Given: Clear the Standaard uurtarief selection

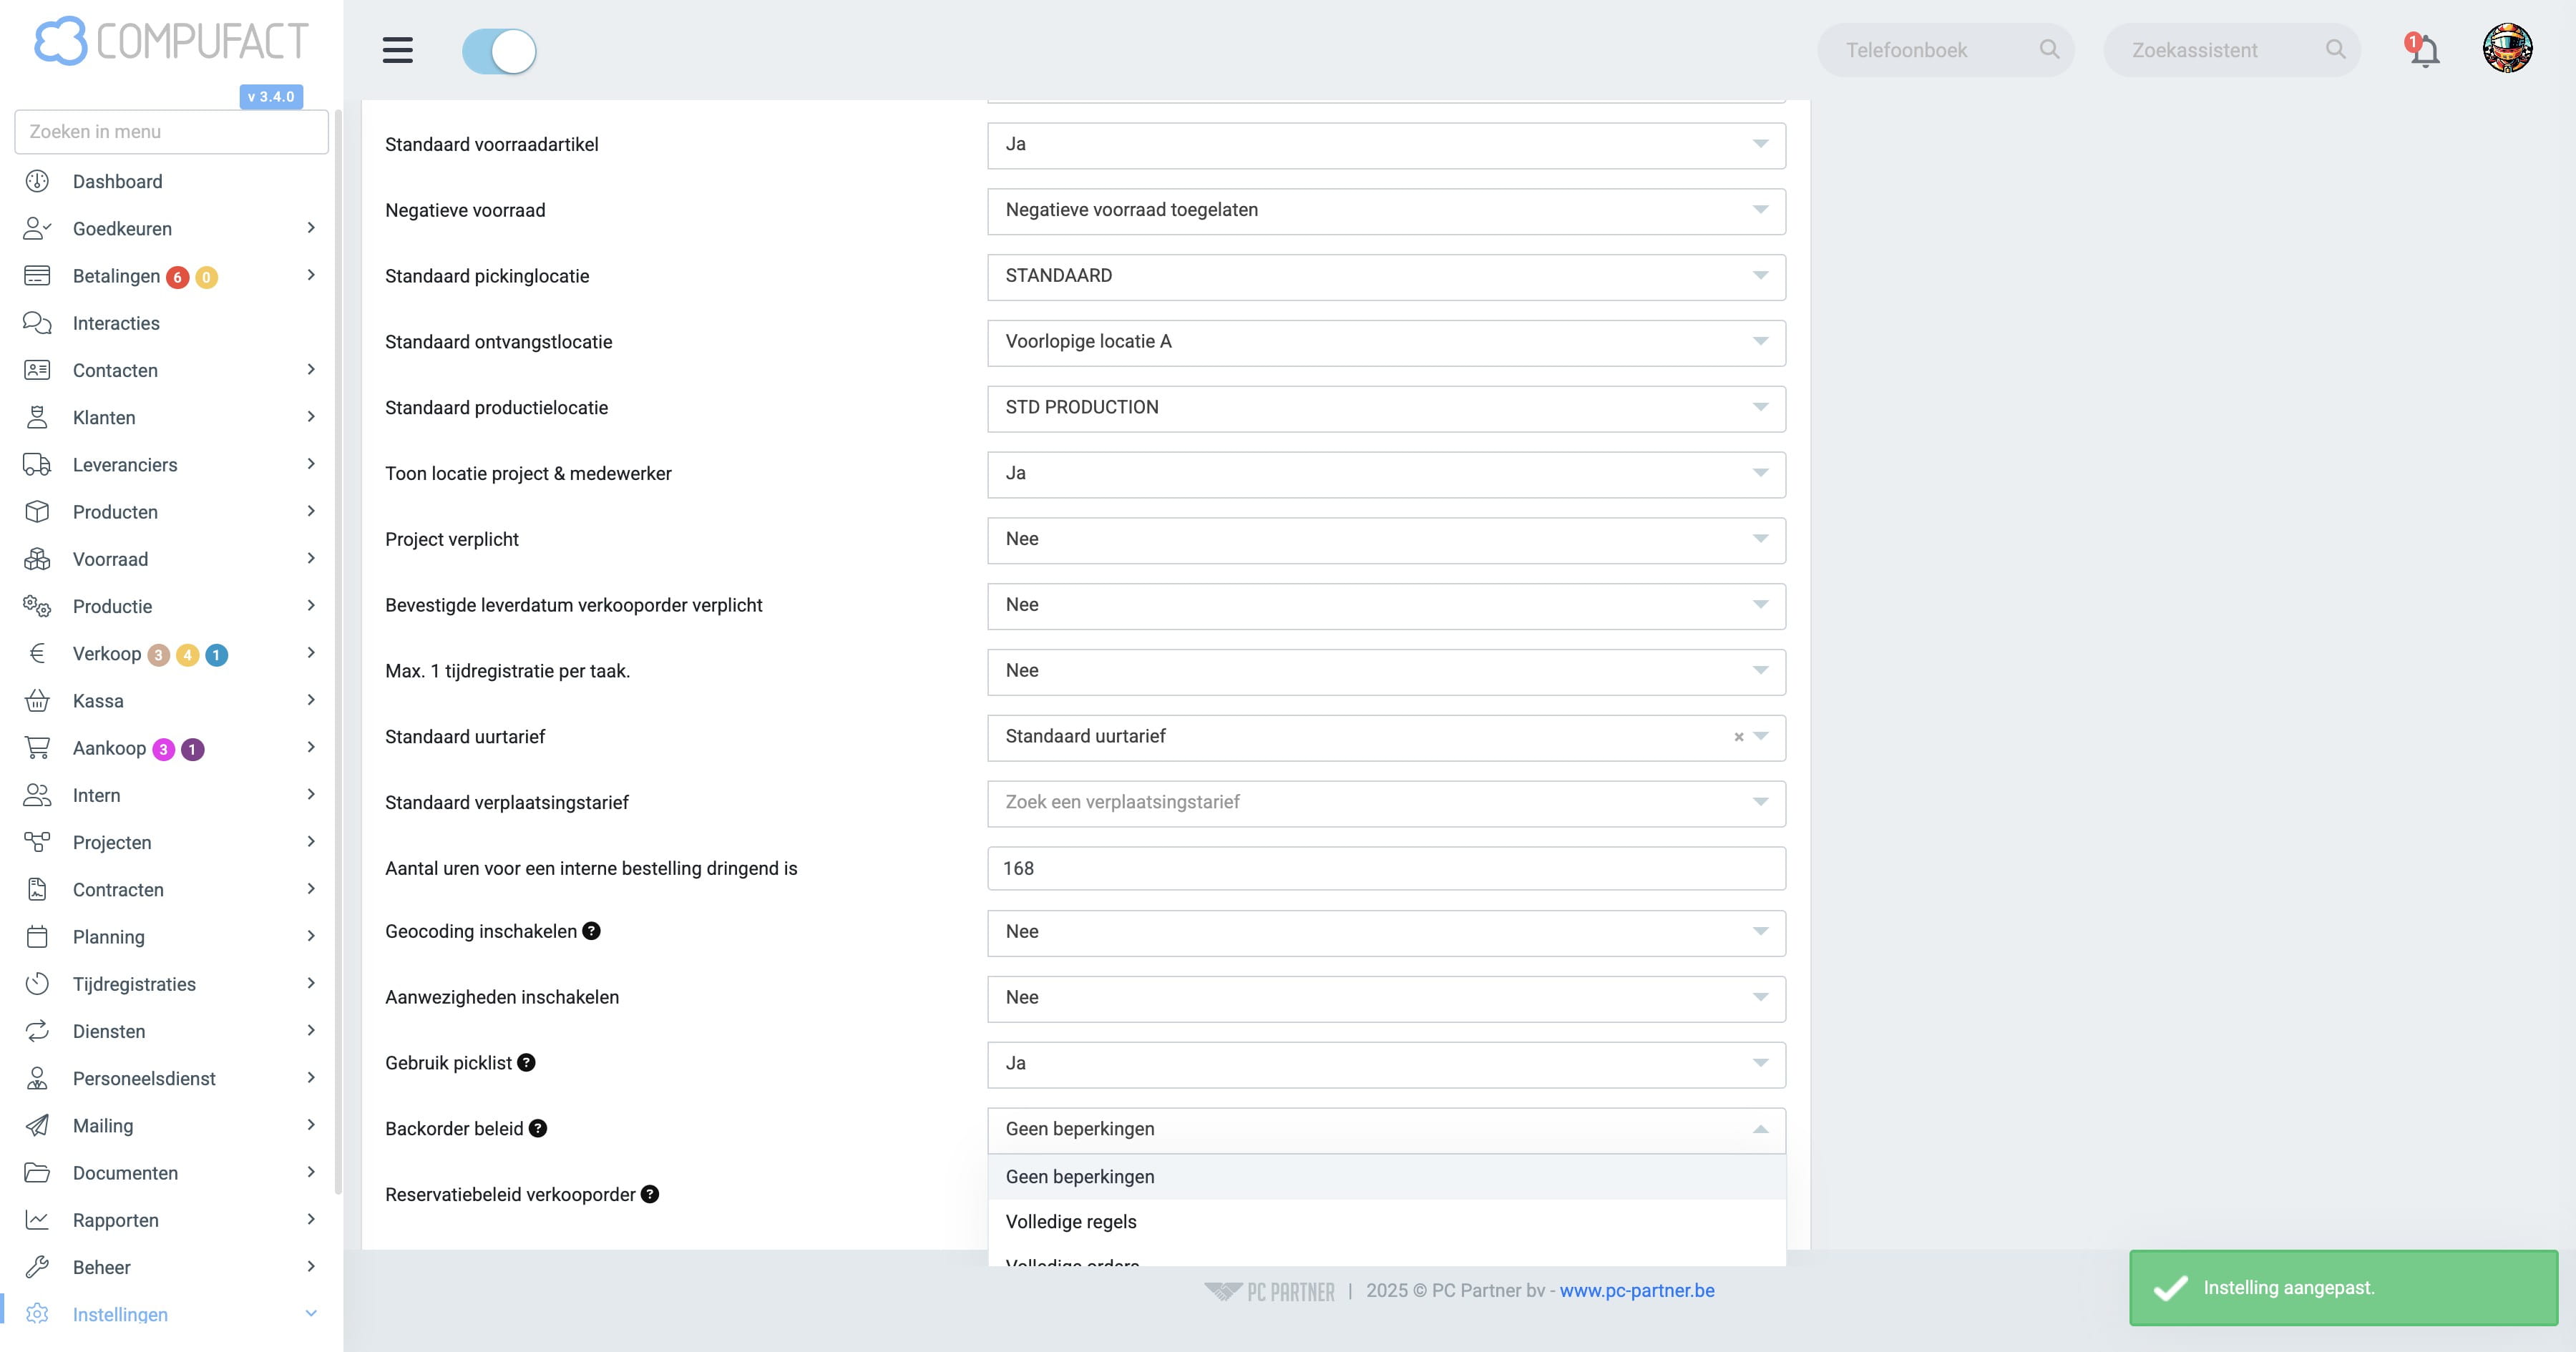Looking at the screenshot, I should [1739, 737].
